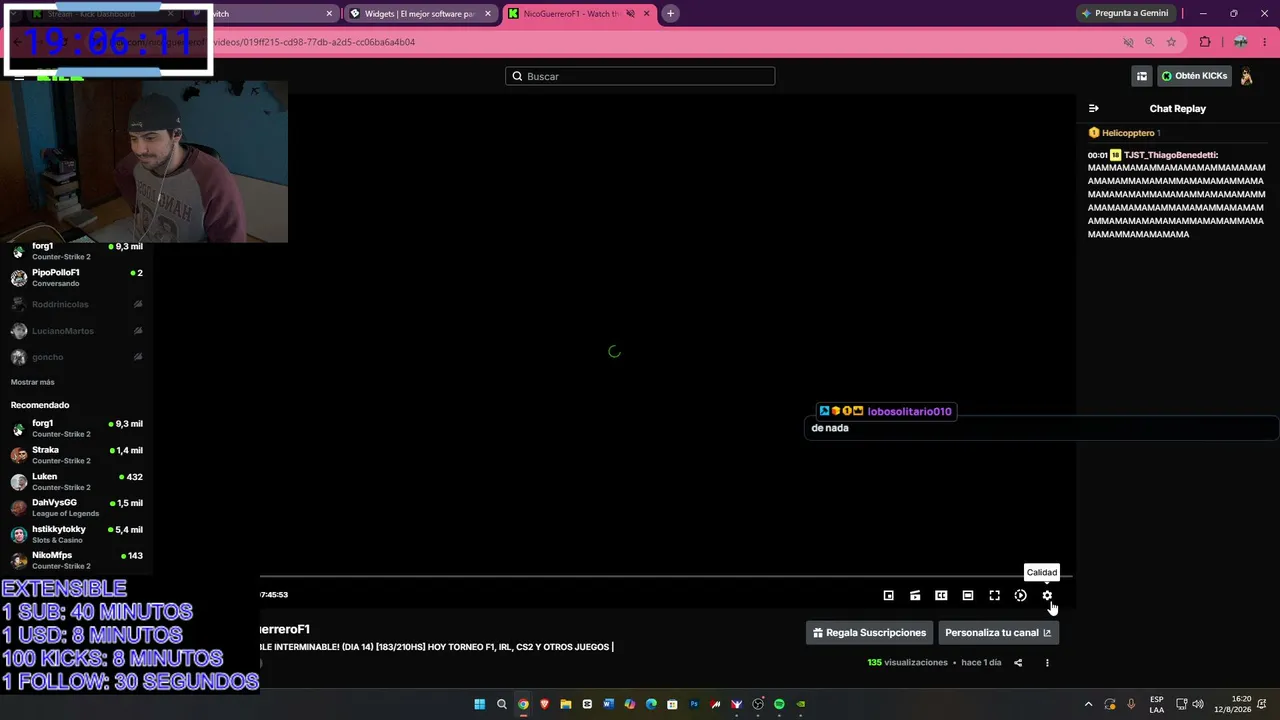Image resolution: width=1280 pixels, height=720 pixels.
Task: Open Microsoft Word from the taskbar
Action: 608,704
